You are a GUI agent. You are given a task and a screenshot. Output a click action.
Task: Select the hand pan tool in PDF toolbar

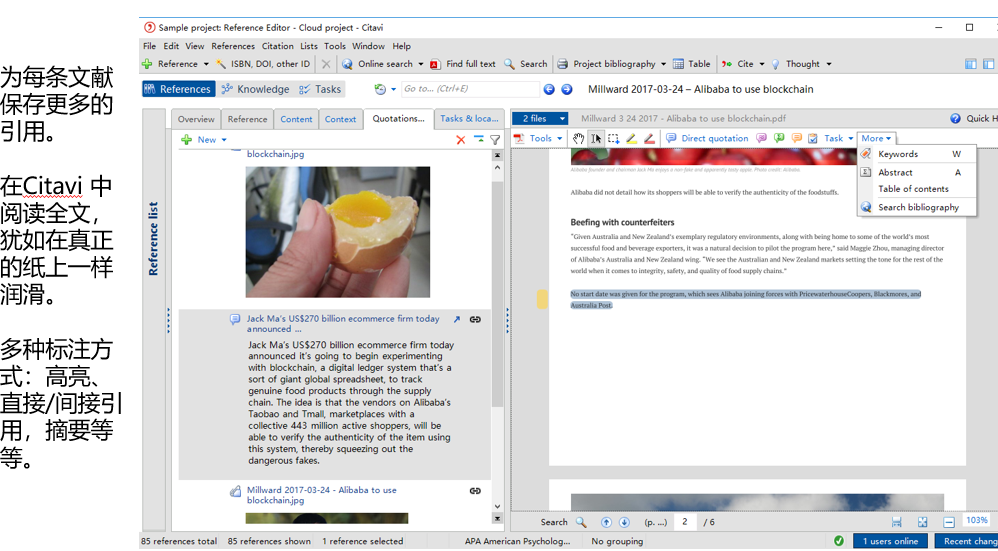(x=578, y=138)
